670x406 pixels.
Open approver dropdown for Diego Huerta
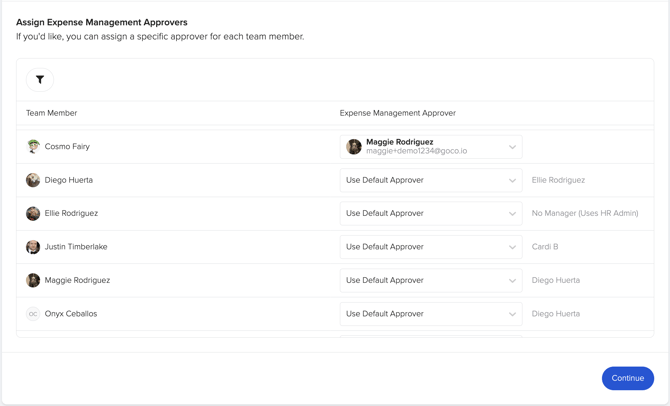[x=431, y=180]
